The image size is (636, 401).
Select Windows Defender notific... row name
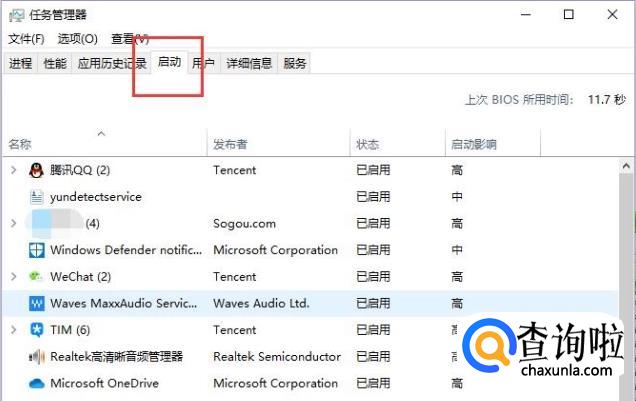(126, 250)
